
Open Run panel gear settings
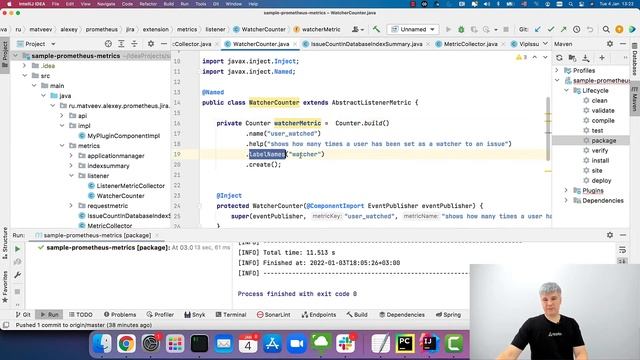tap(610, 235)
